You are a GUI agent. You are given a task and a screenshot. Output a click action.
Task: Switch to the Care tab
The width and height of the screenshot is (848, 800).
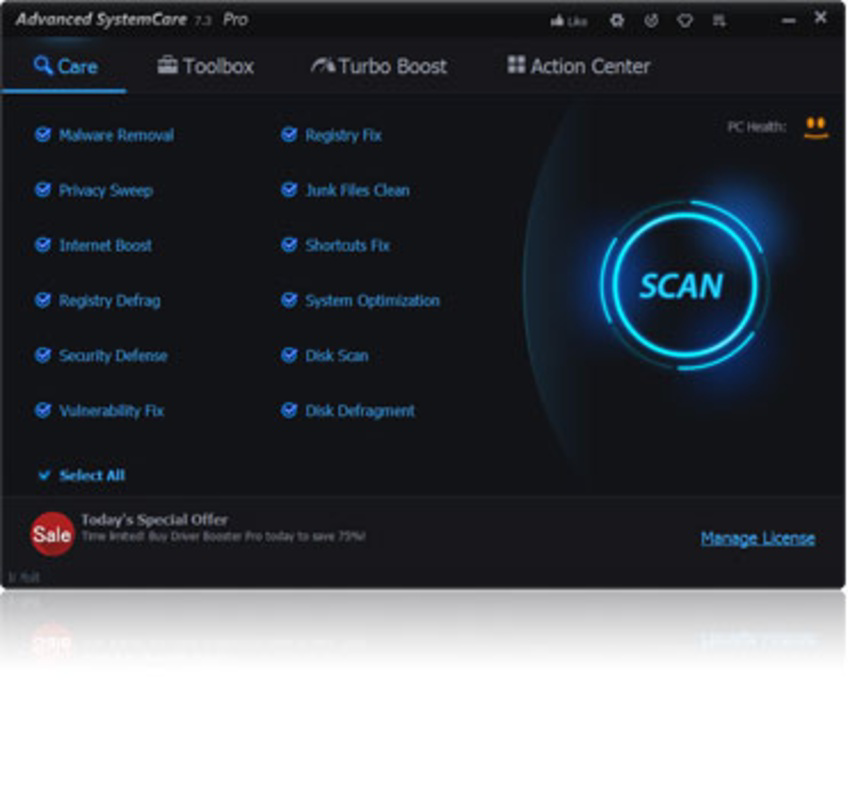(x=65, y=66)
